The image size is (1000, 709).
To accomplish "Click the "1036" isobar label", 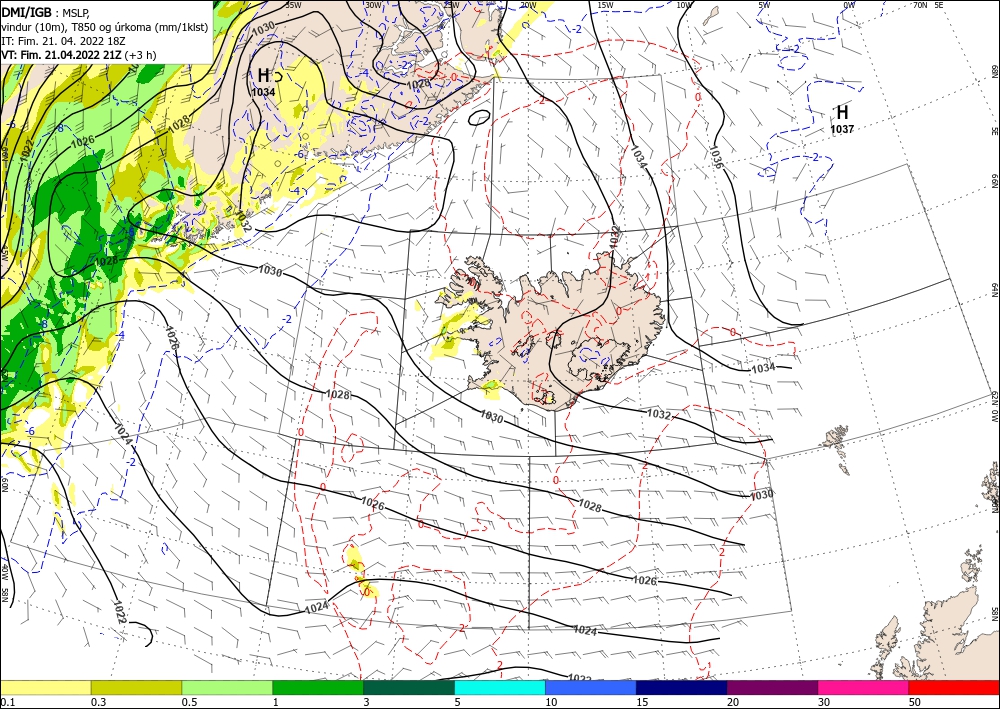I will [716, 156].
